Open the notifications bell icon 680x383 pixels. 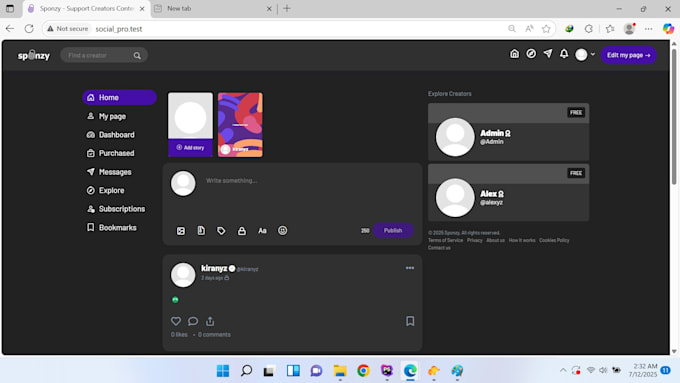(564, 54)
